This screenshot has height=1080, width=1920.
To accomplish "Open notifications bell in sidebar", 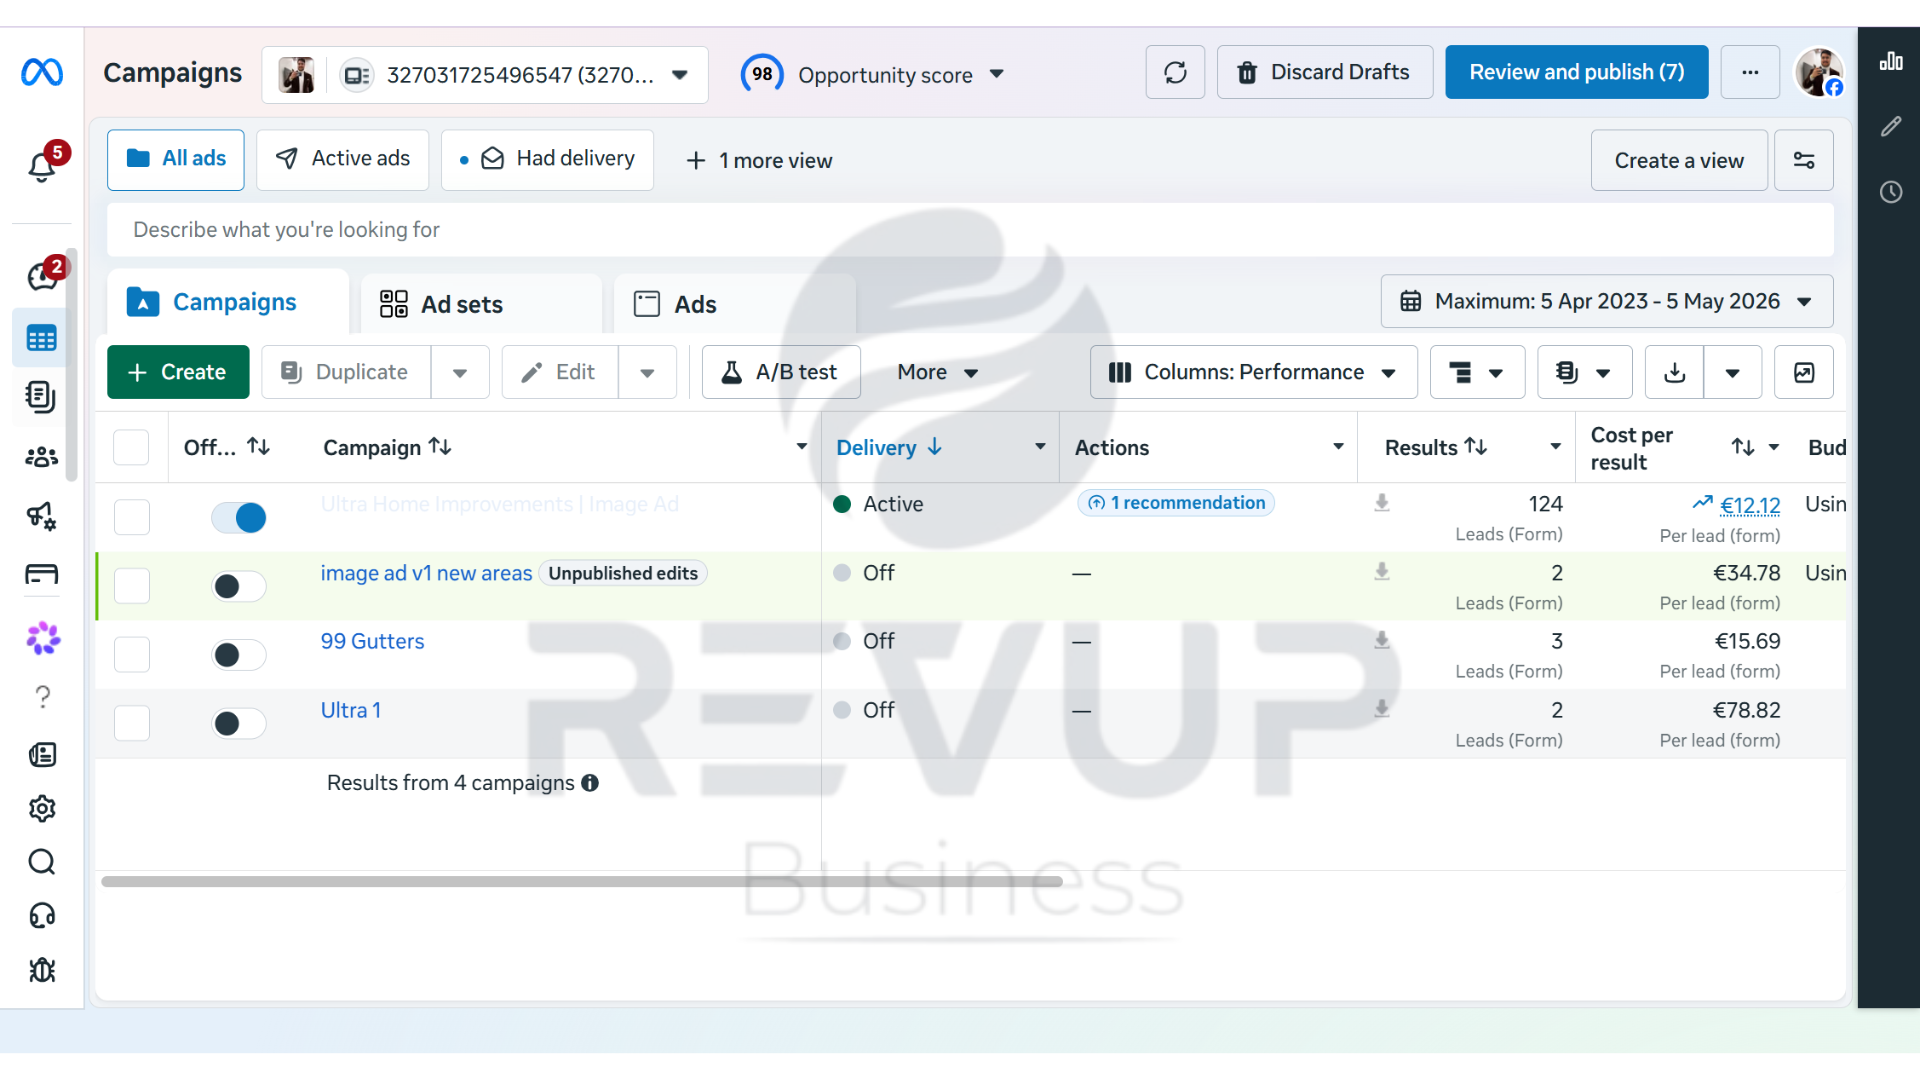I will tap(42, 166).
